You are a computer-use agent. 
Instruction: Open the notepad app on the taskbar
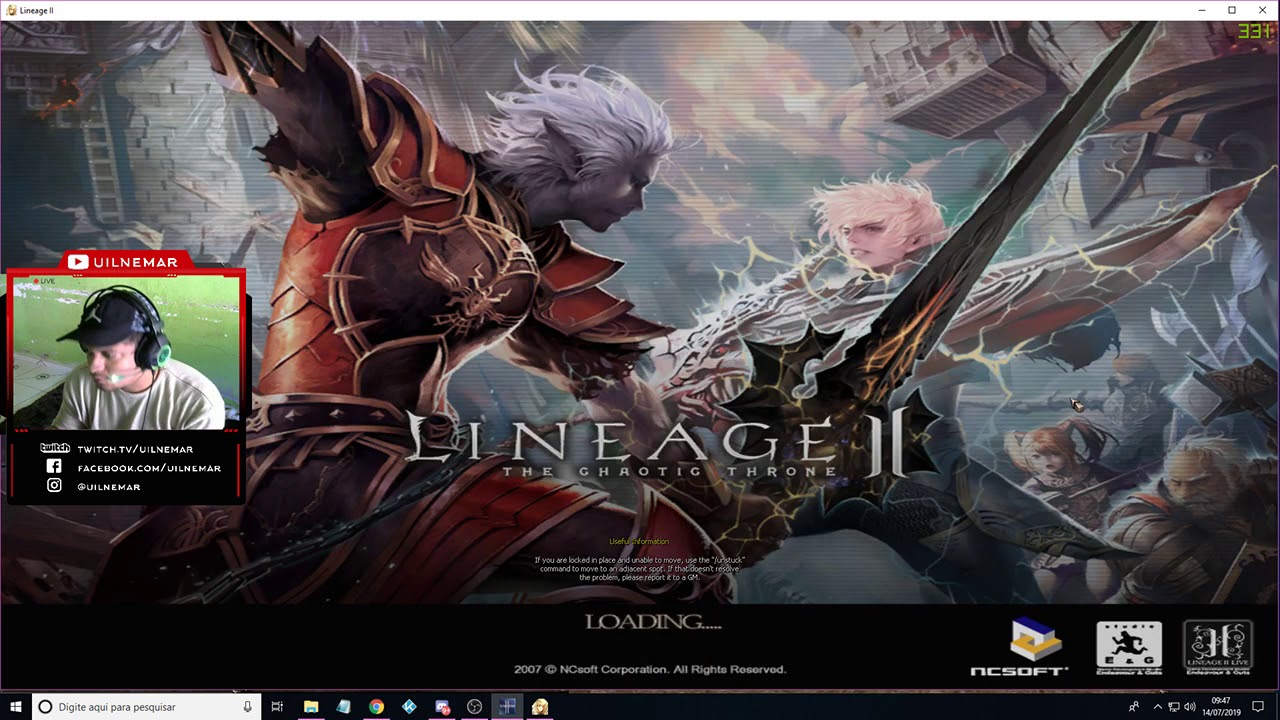coord(344,706)
